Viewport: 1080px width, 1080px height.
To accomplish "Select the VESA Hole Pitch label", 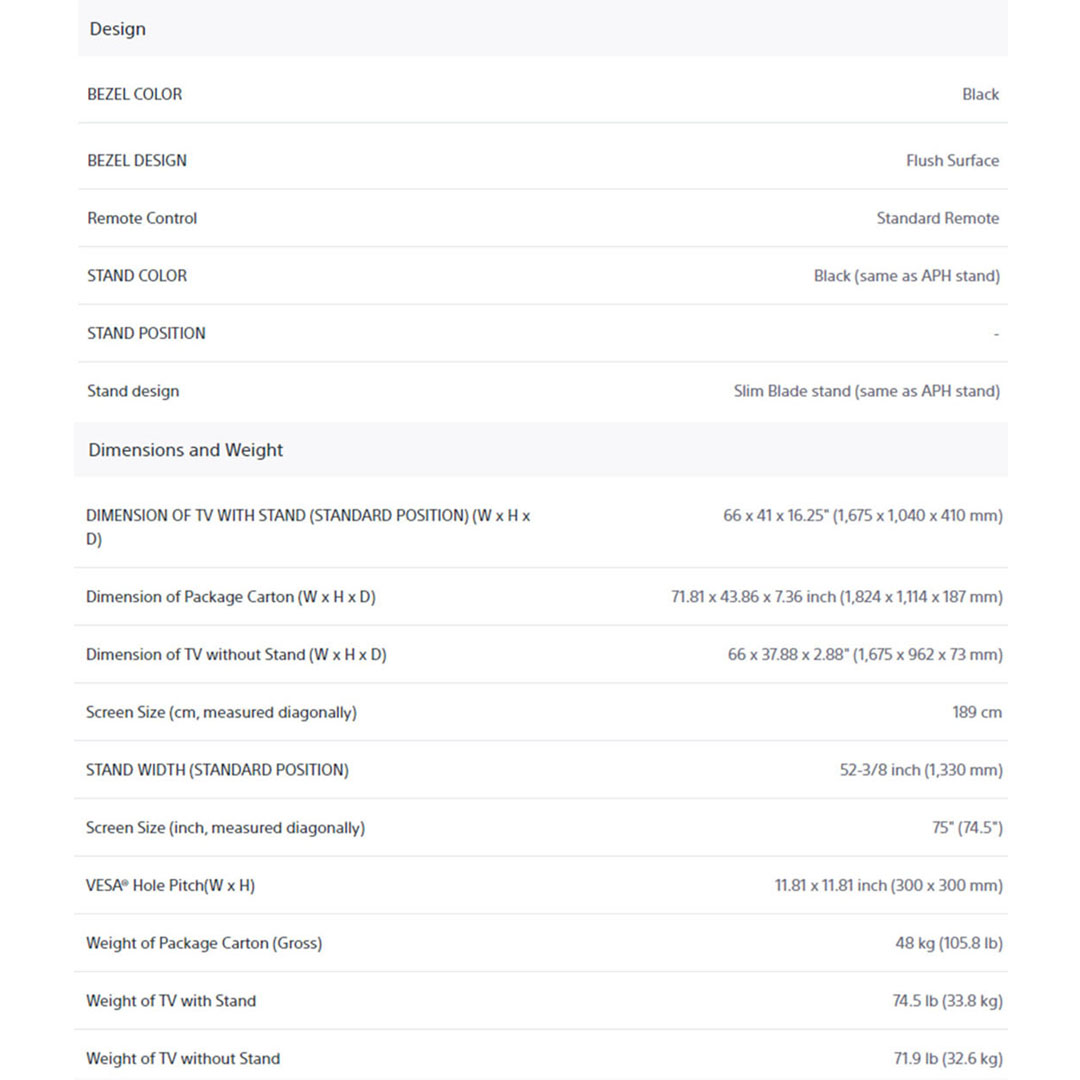I will tap(170, 886).
